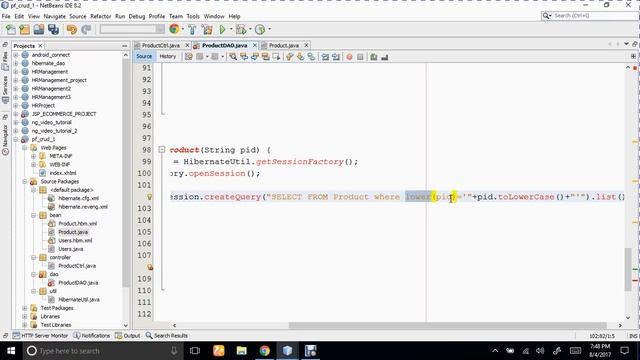The height and width of the screenshot is (360, 640).
Task: Click the Windows 'Type here to search' box
Action: [102, 351]
